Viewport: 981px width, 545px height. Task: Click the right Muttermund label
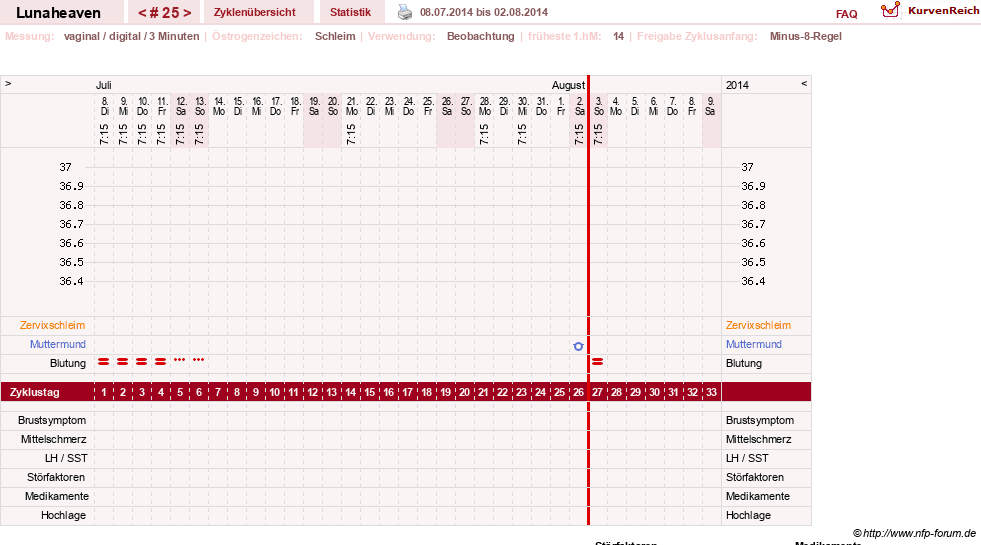point(753,344)
